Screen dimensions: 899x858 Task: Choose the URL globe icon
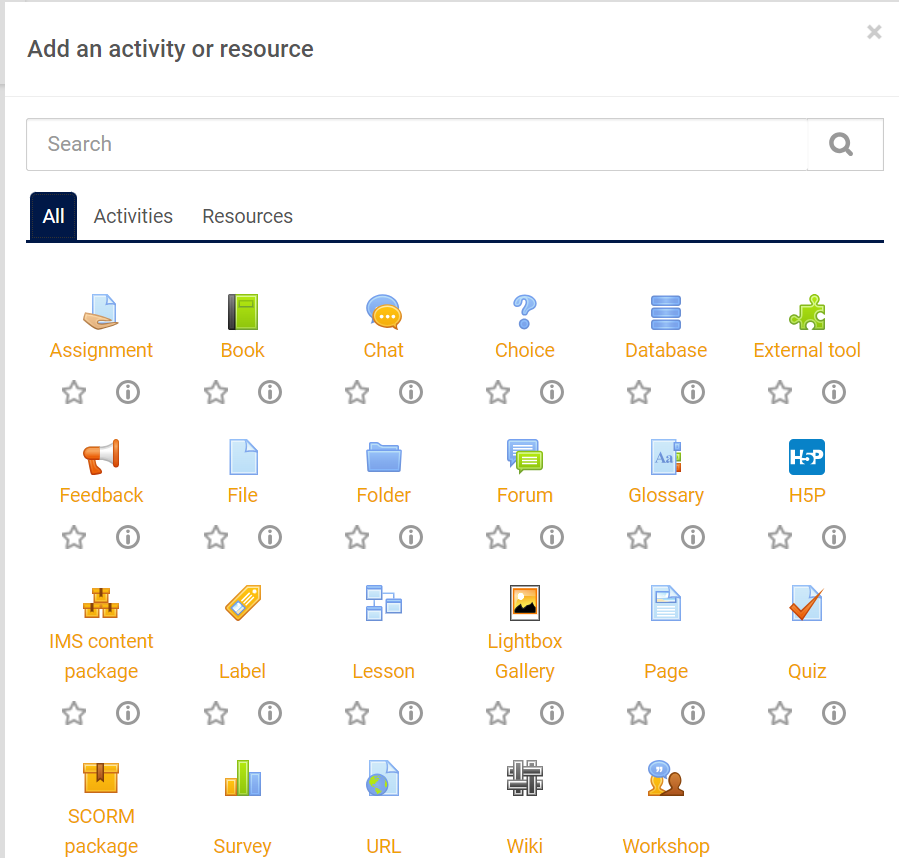click(382, 778)
